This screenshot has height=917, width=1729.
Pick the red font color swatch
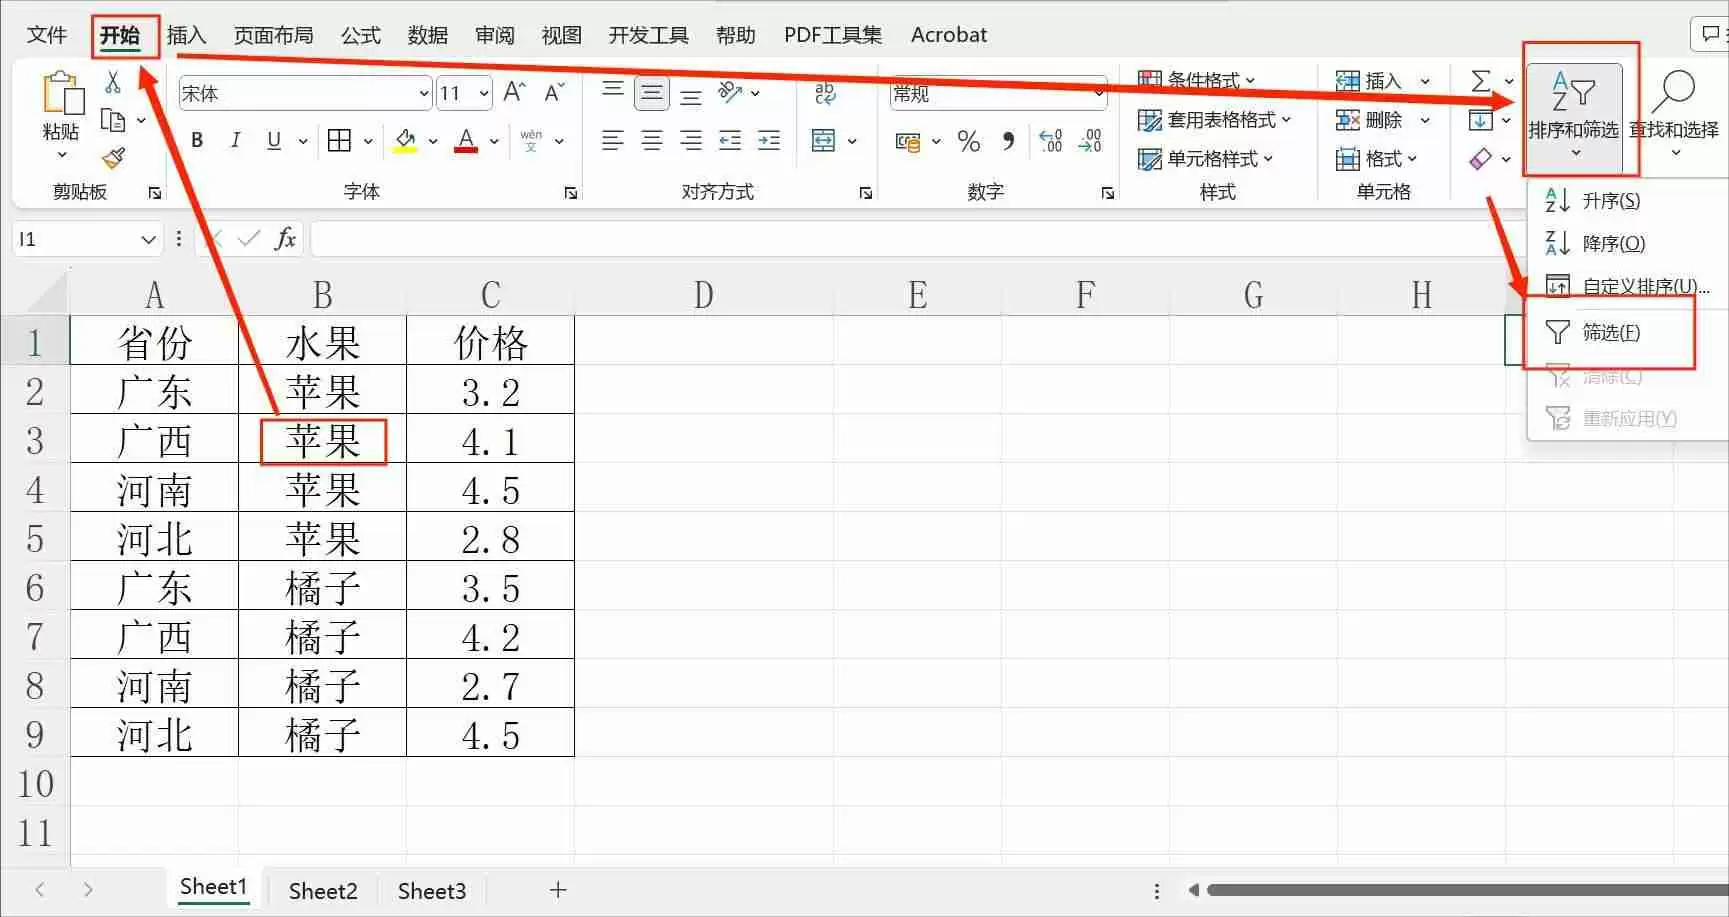[463, 150]
